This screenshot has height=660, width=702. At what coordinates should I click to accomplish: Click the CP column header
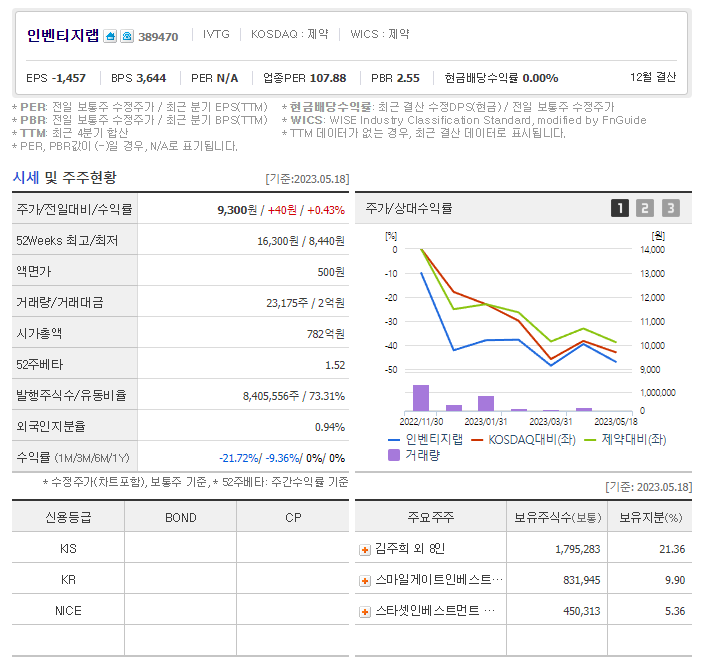[x=293, y=518]
